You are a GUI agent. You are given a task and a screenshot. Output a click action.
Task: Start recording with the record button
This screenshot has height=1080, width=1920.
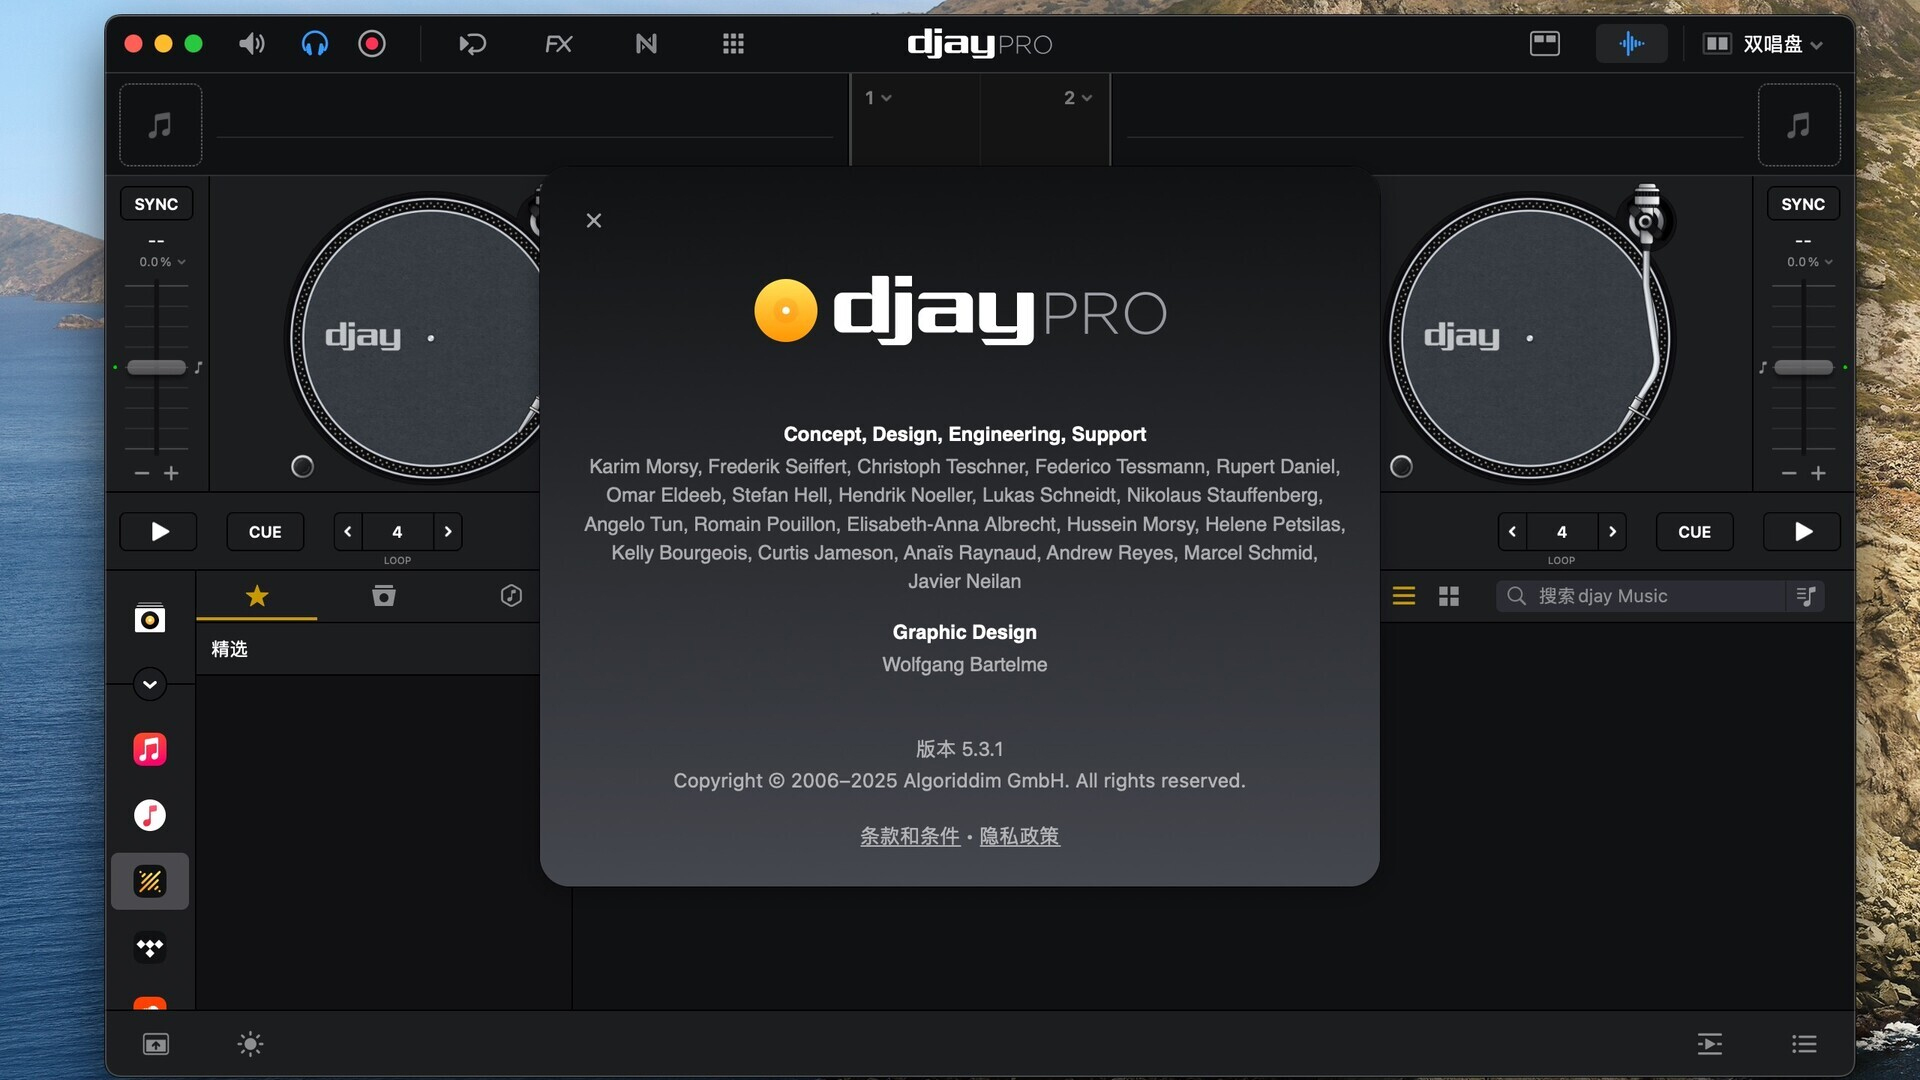372,44
